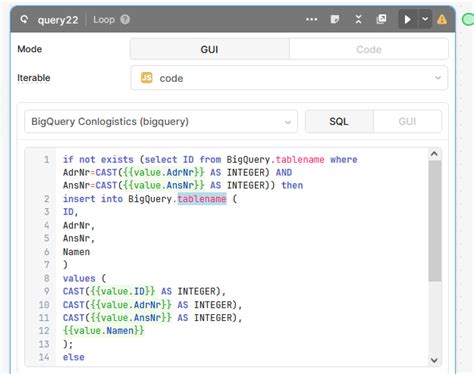474x374 pixels.
Task: Click the 'else' keyword on line 14
Action: pyautogui.click(x=74, y=357)
